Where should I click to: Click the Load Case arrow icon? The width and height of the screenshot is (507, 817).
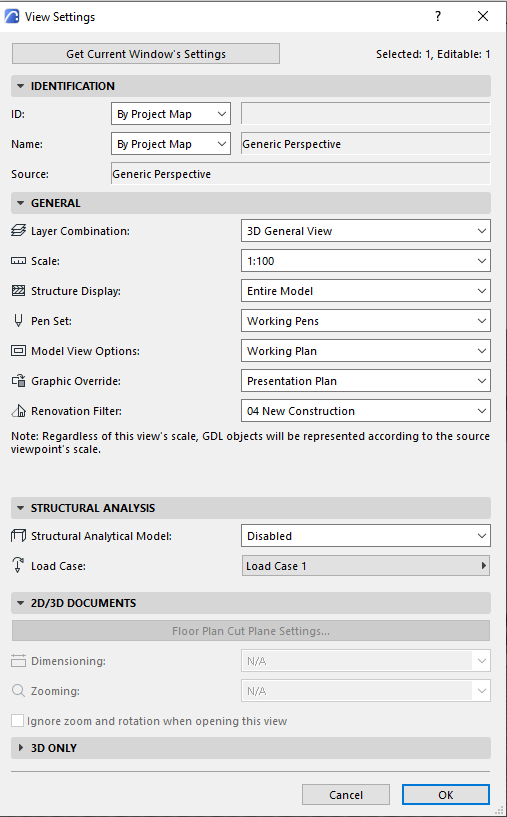pos(18,566)
